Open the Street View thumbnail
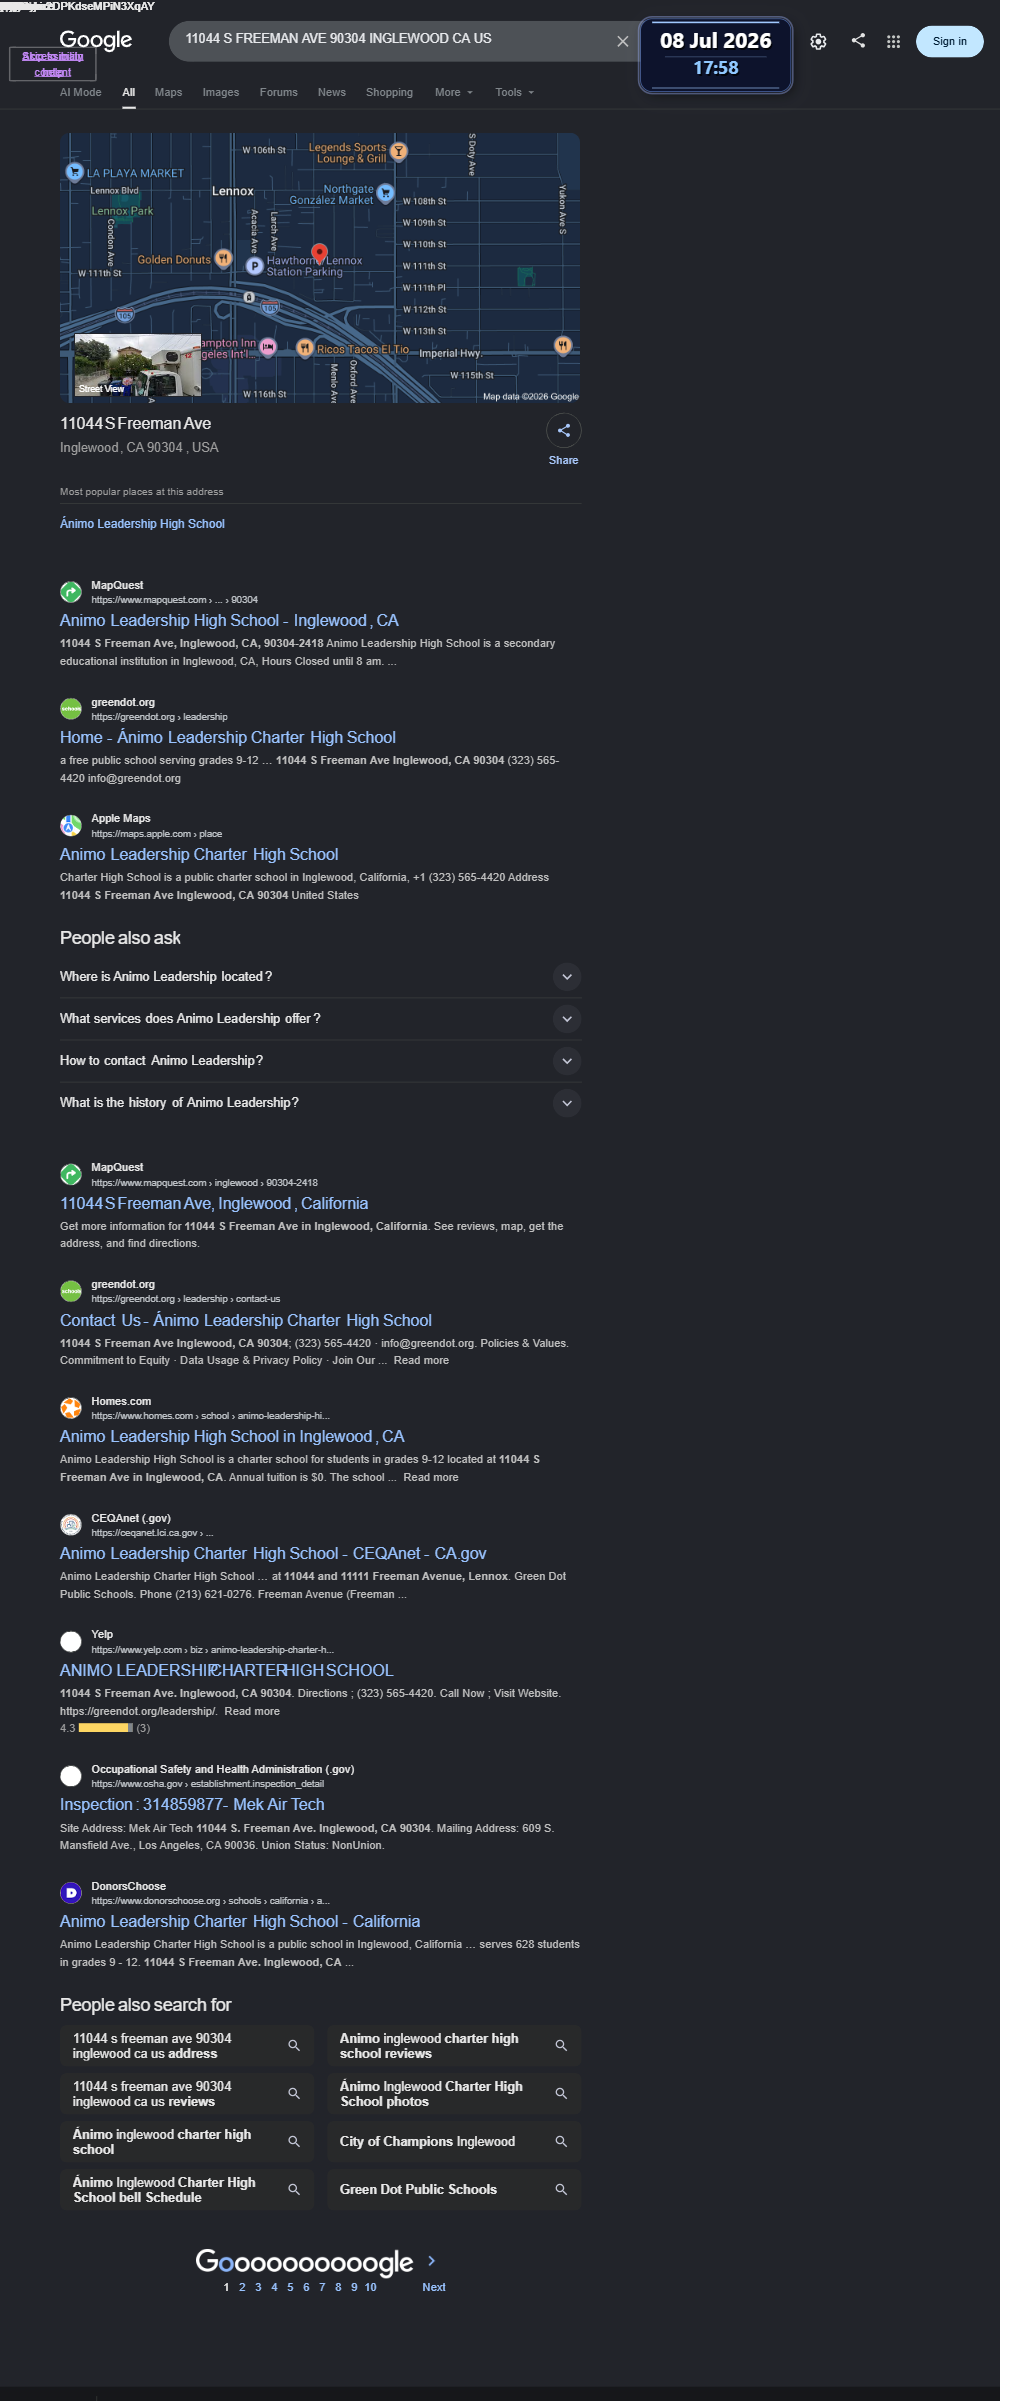1012x2401 pixels. 138,365
